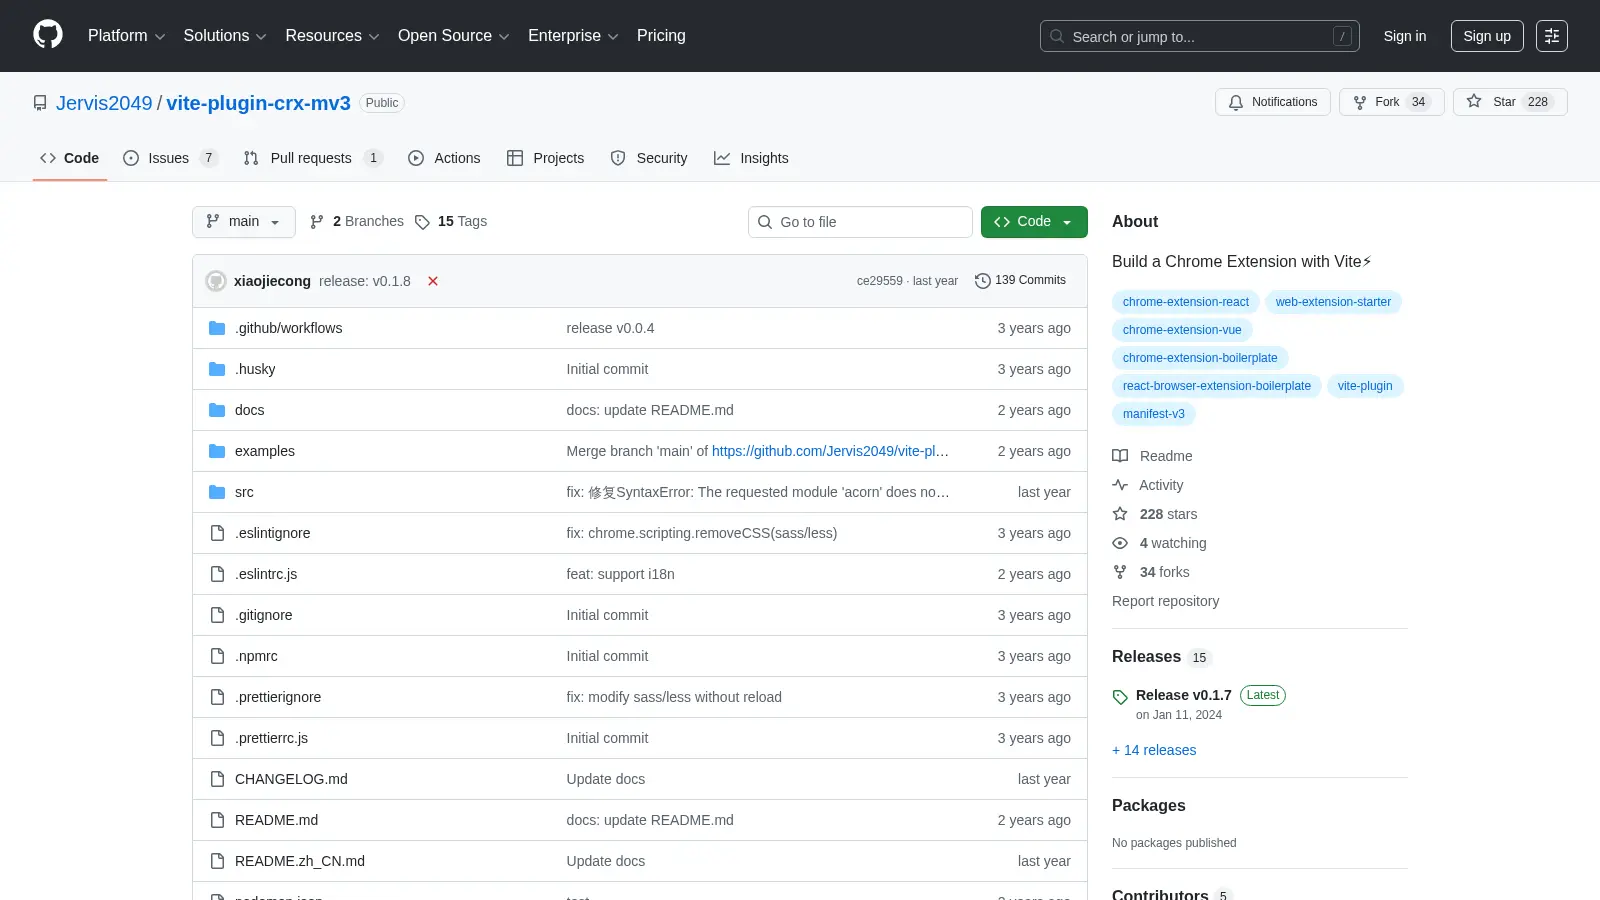The image size is (1600, 900).
Task: Click the failed status X icon on latest commit
Action: [433, 281]
